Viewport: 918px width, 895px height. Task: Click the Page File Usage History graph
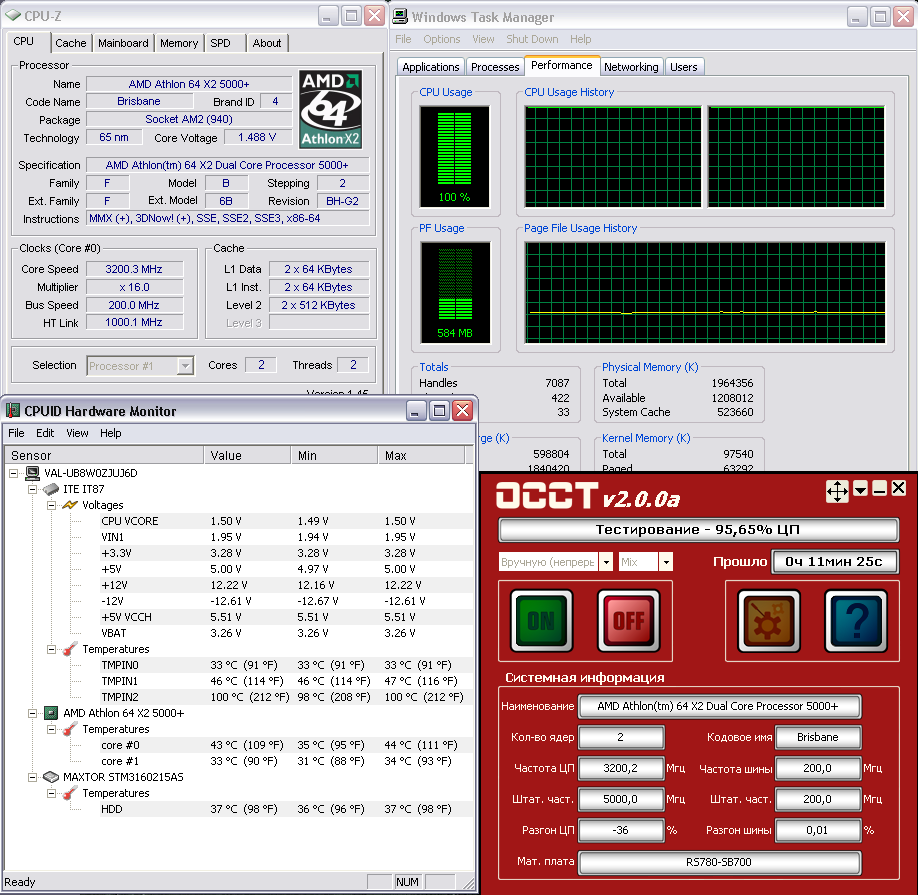[x=705, y=292]
